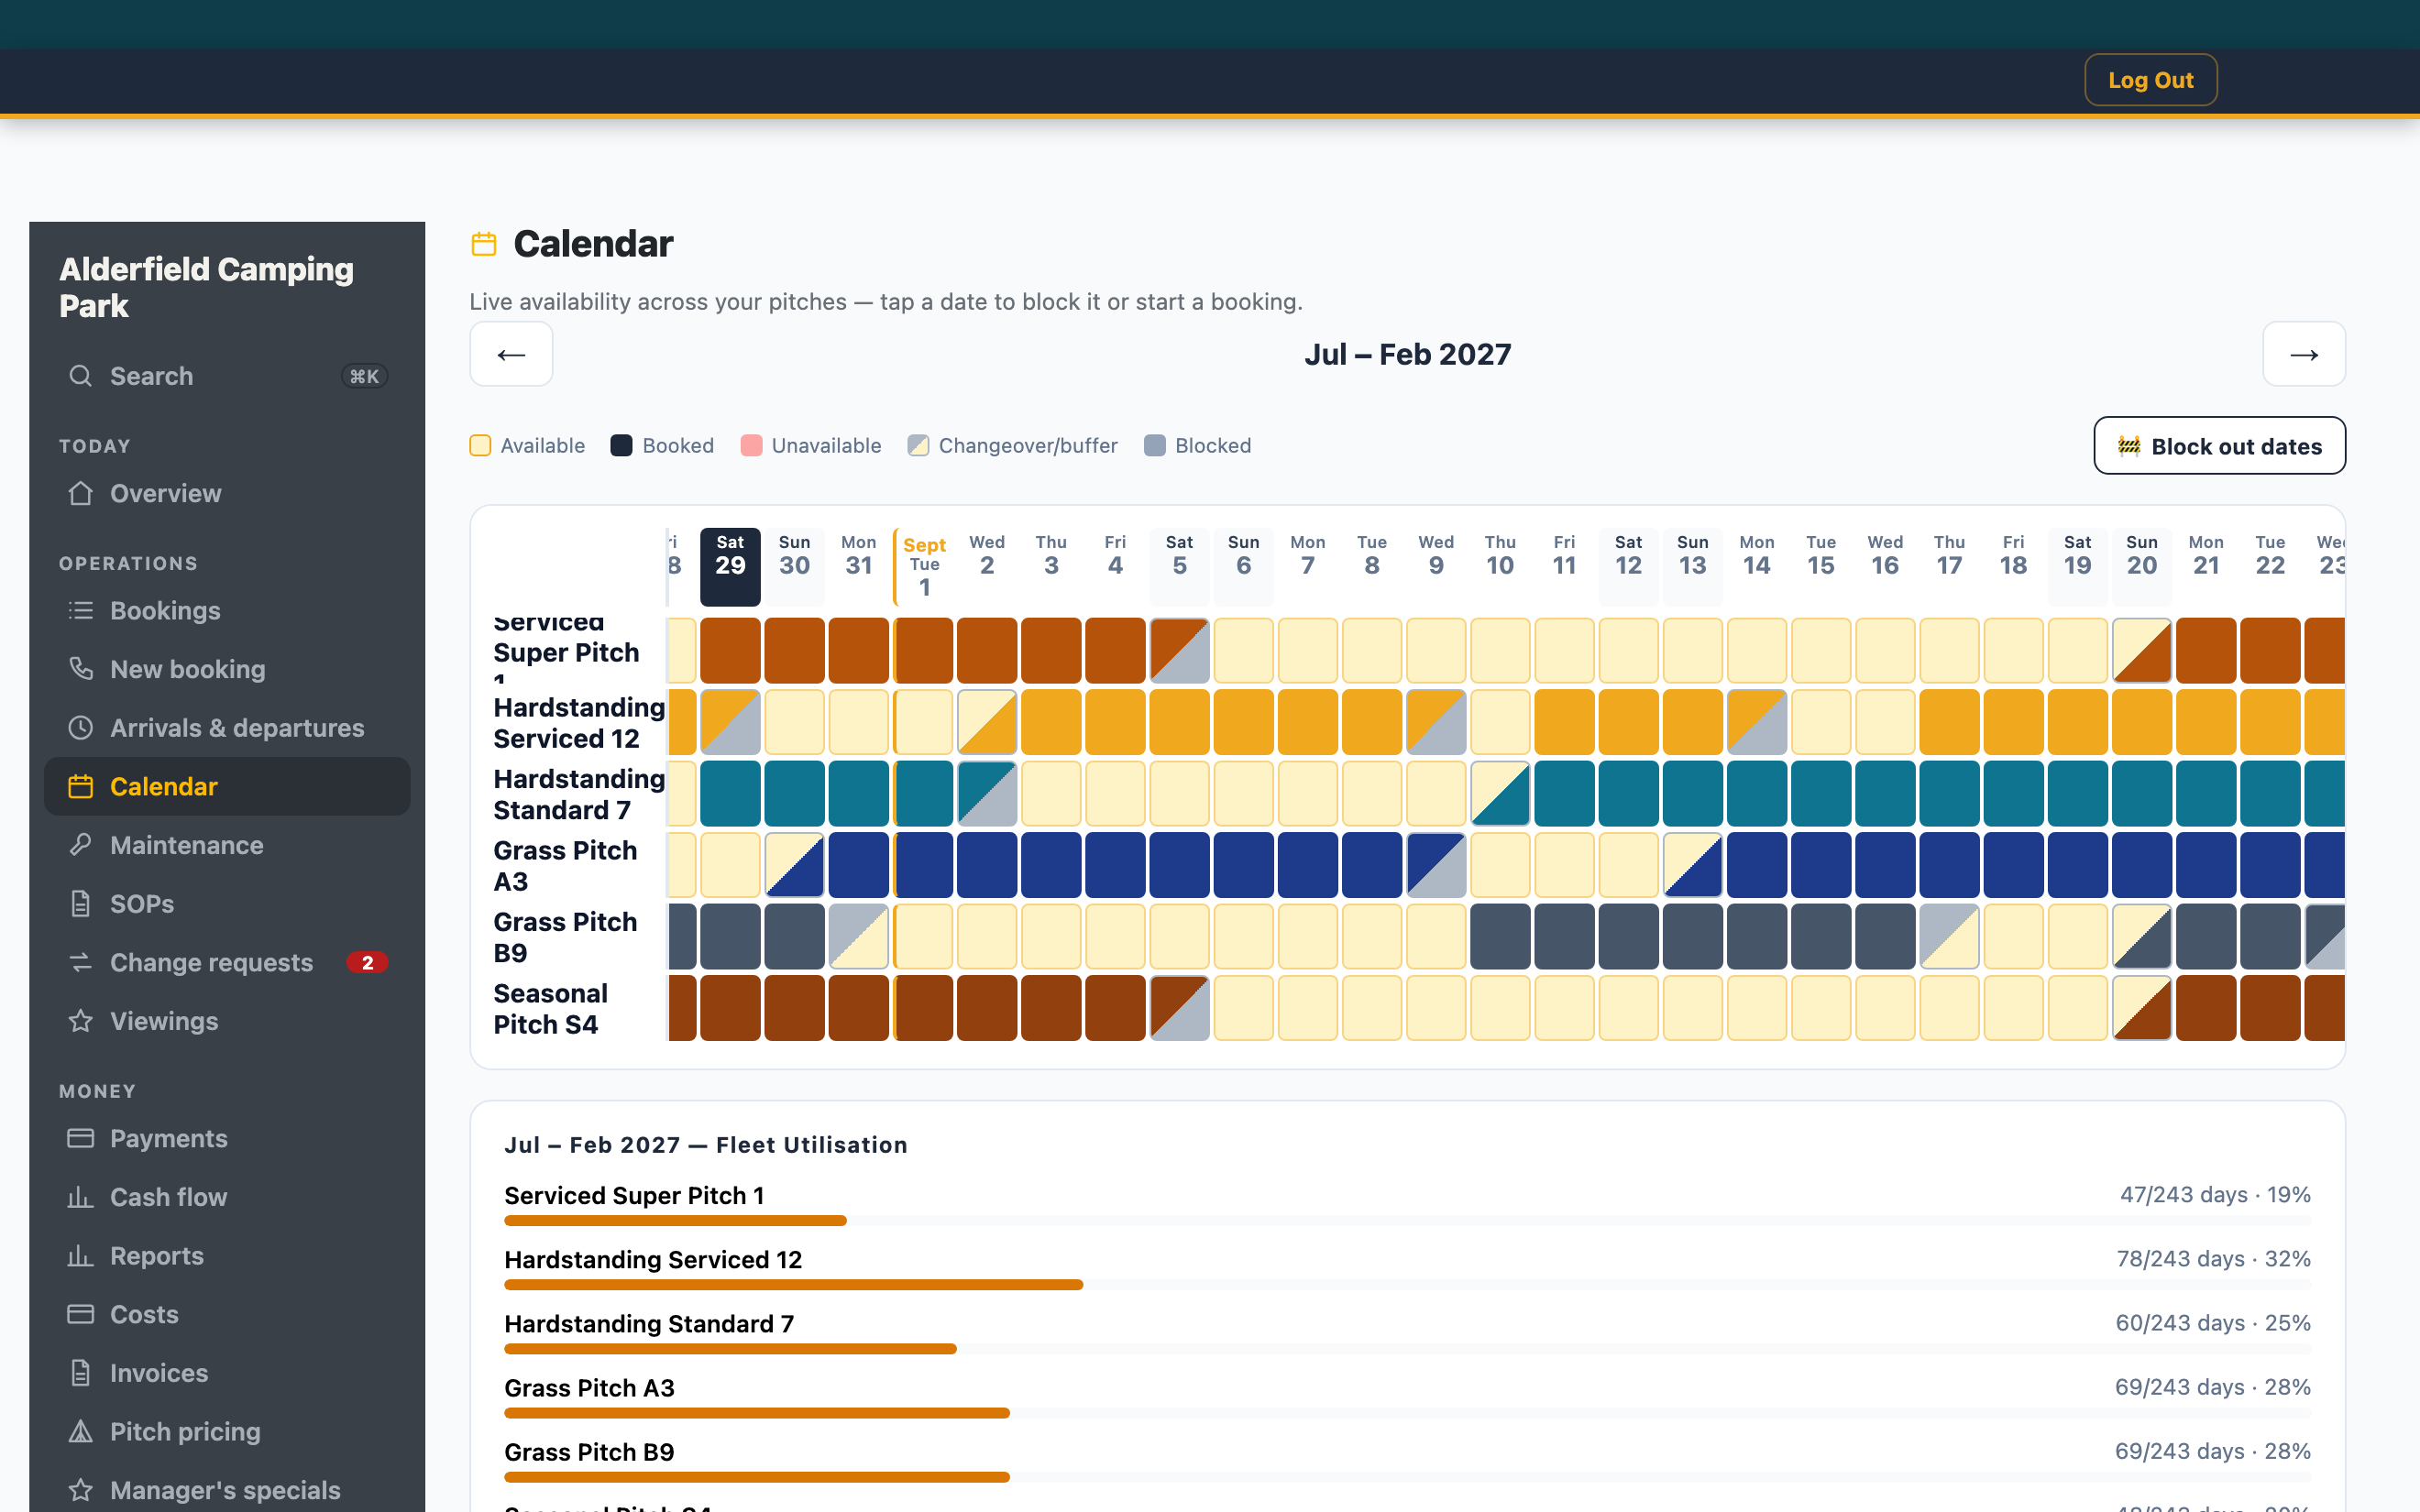Open Pitch pricing page
Viewport: 2420px width, 1512px height.
point(227,1432)
